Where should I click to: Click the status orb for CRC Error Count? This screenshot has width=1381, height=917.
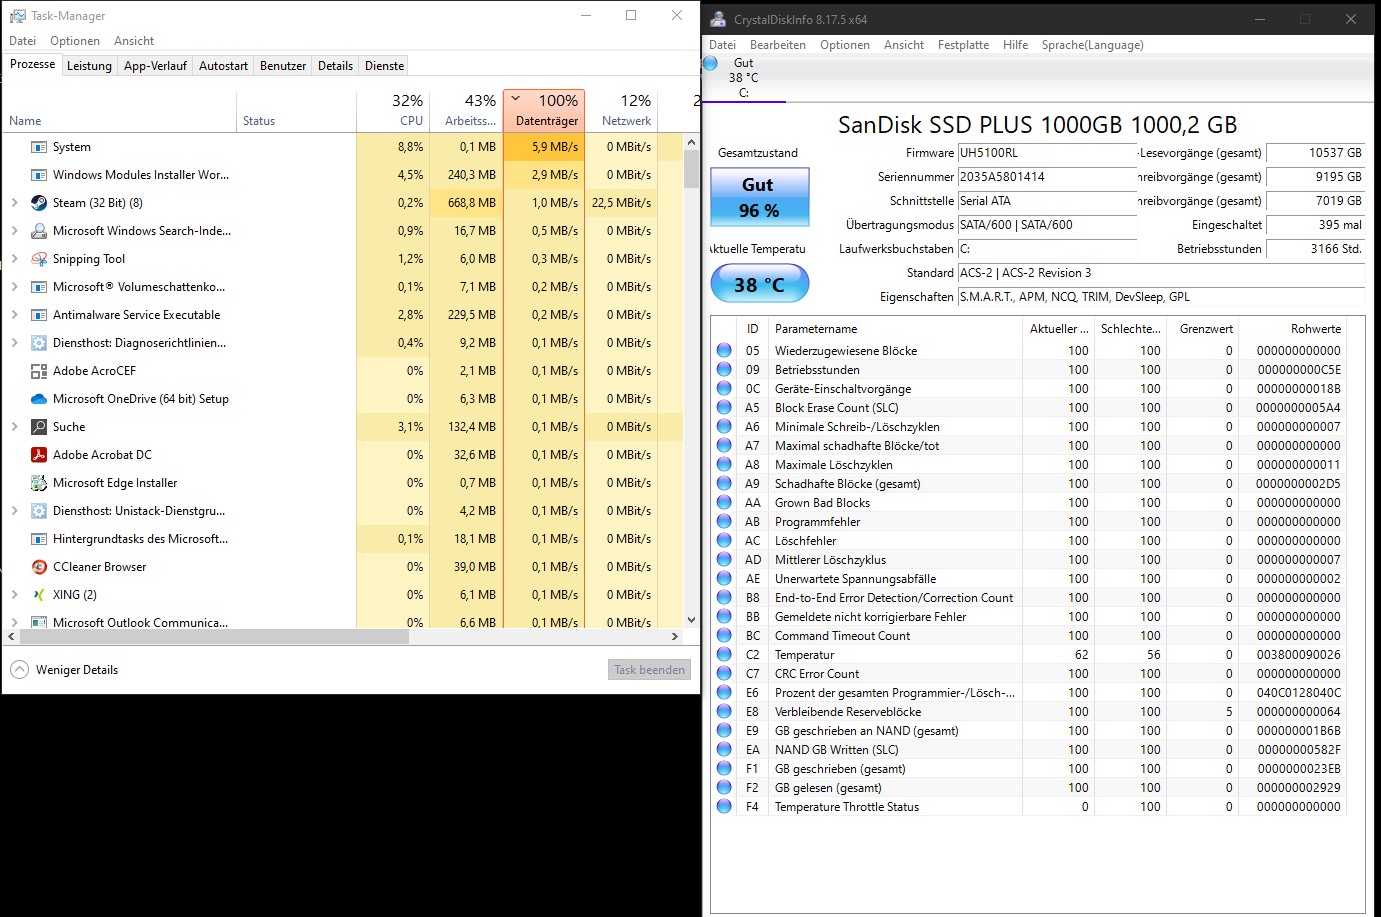[724, 673]
